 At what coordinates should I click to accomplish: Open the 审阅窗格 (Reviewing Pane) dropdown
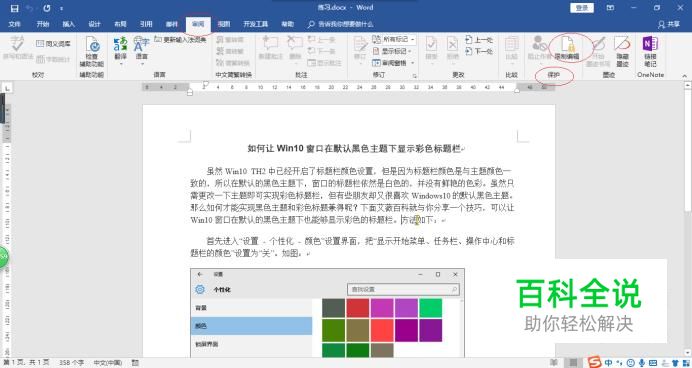click(394, 63)
